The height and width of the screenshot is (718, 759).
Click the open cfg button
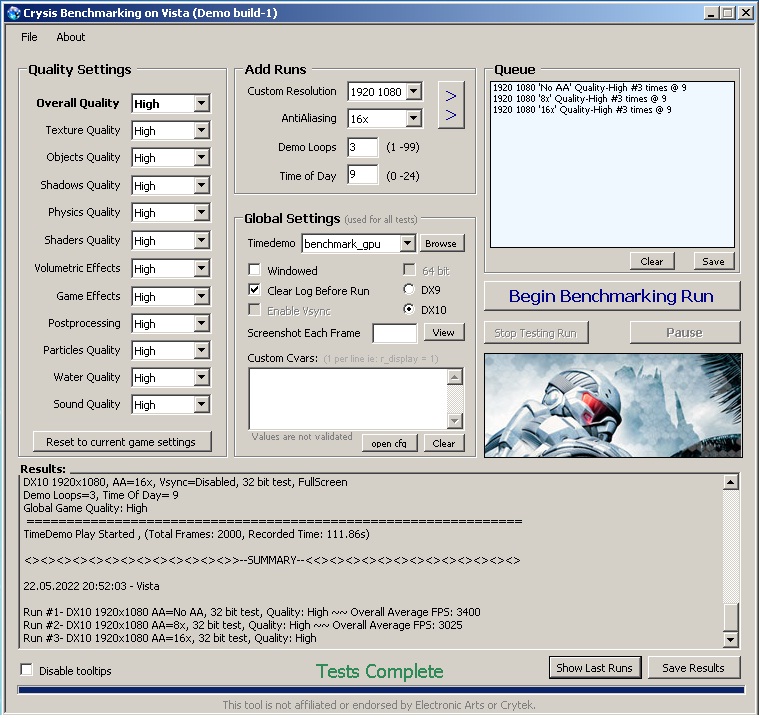click(390, 443)
